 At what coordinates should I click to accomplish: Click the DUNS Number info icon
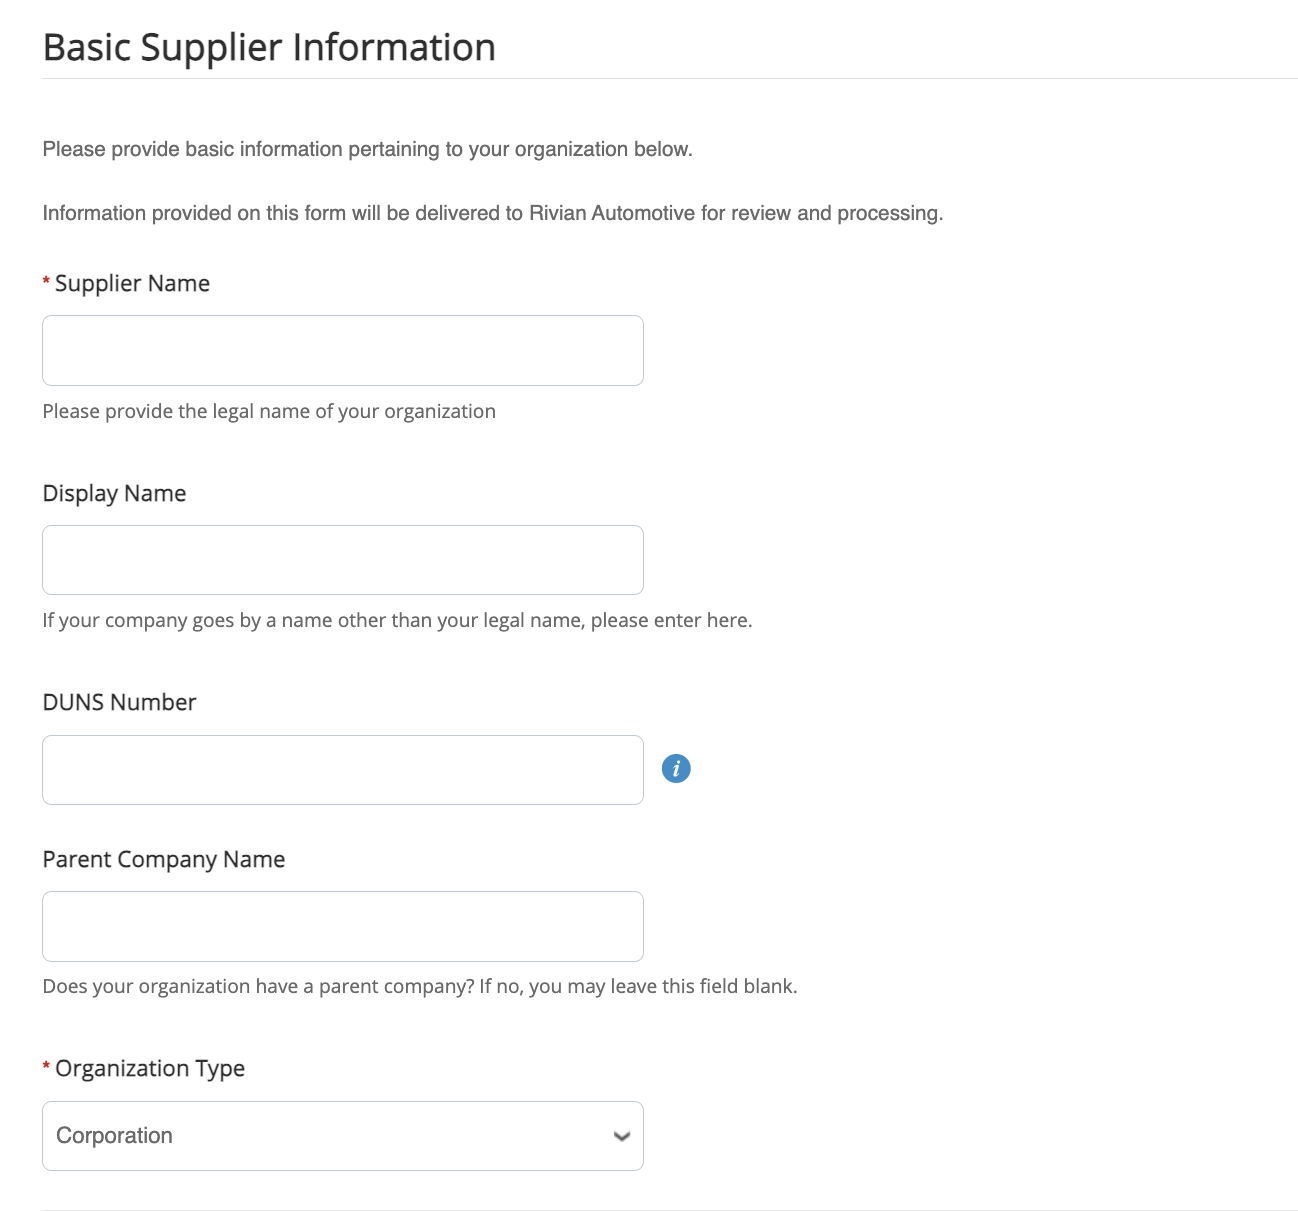(x=676, y=769)
